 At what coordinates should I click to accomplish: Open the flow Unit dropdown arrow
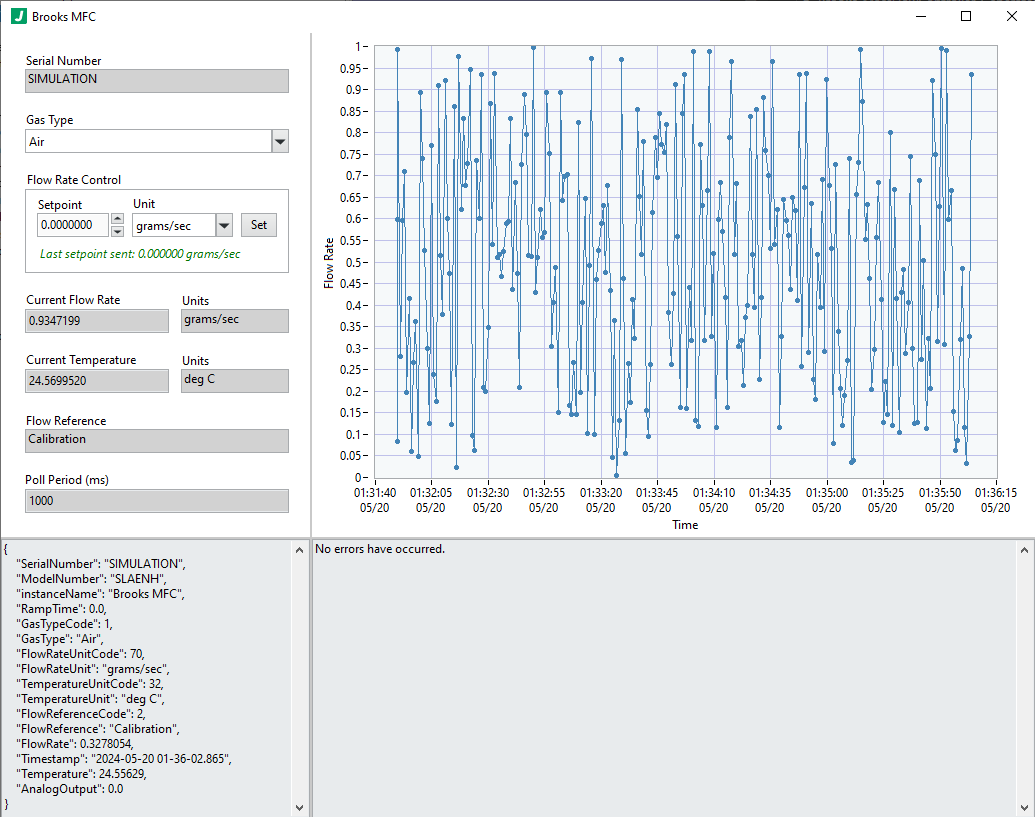click(x=224, y=226)
